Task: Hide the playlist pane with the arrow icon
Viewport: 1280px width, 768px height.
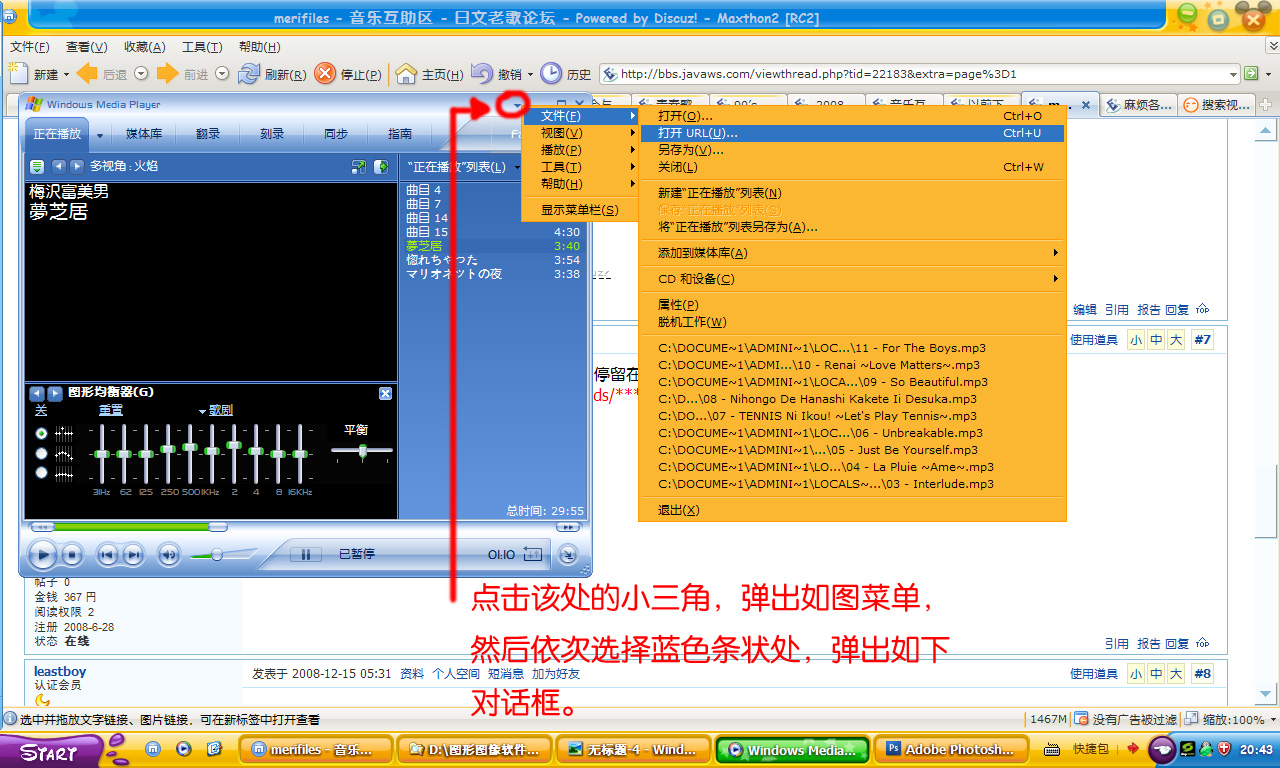Action: click(x=381, y=167)
